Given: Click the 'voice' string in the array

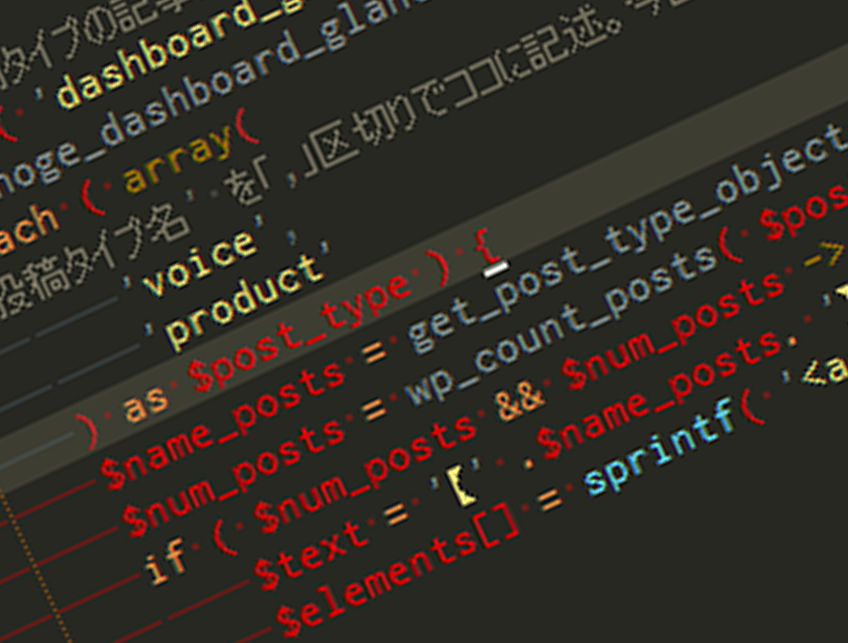Looking at the screenshot, I should coord(200,262).
